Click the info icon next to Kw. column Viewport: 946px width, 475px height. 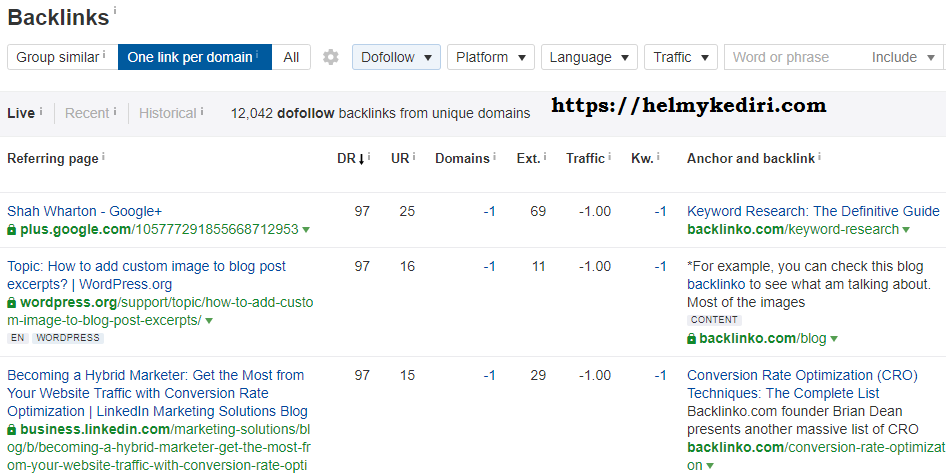658,156
